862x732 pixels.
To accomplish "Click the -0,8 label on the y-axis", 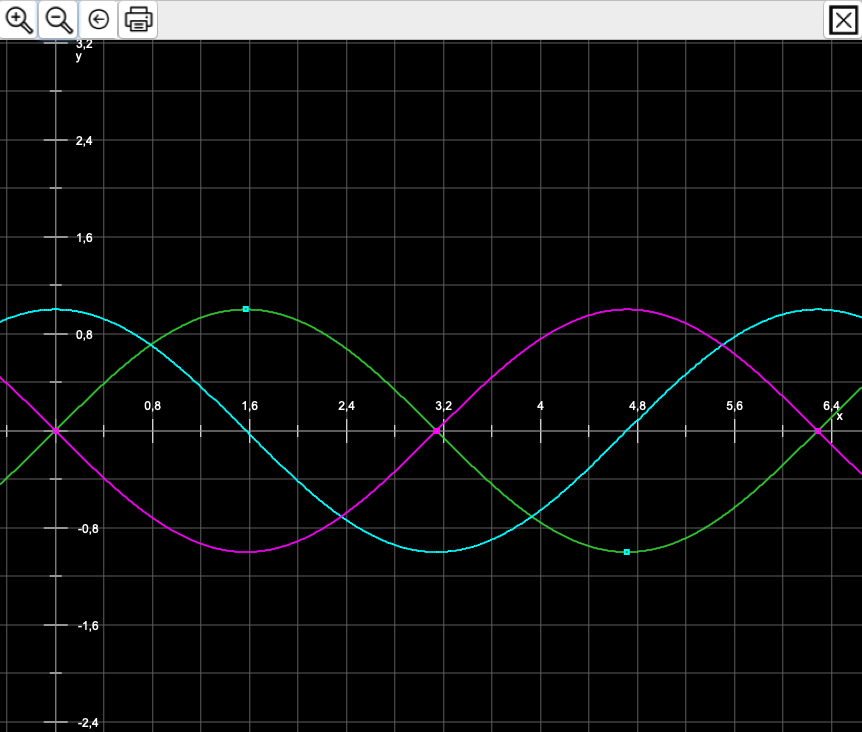I will 86,529.
